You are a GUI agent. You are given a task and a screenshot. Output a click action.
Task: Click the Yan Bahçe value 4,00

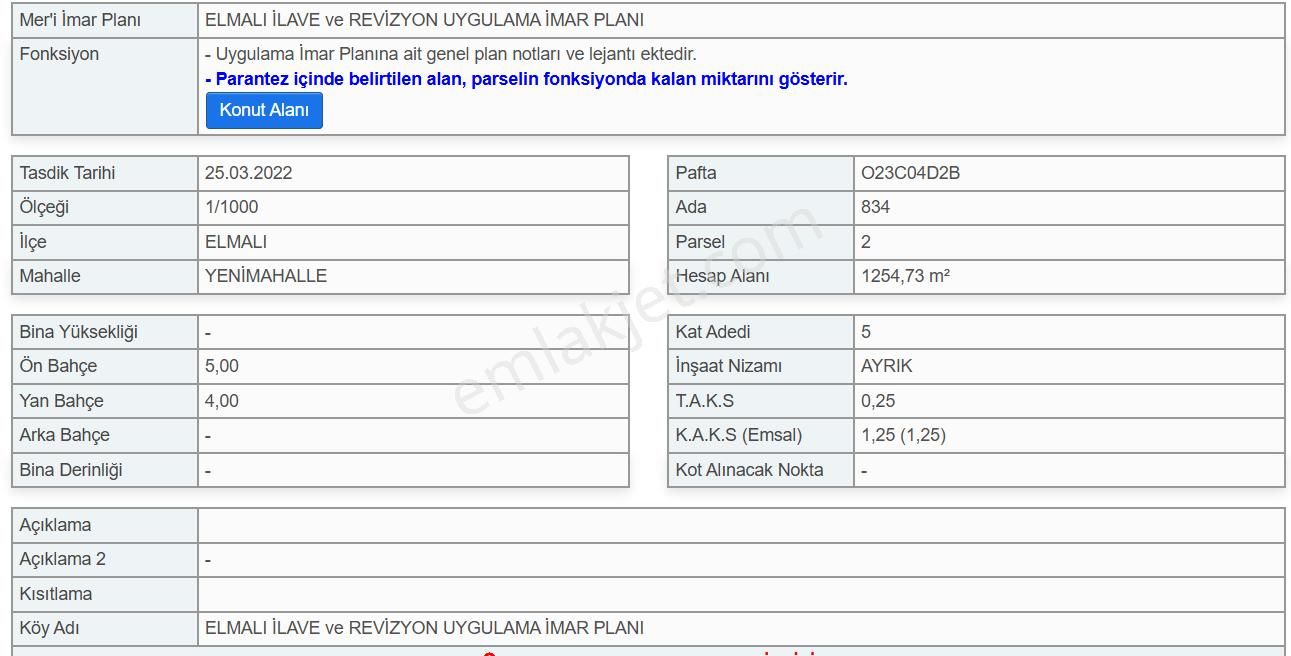tap(222, 401)
